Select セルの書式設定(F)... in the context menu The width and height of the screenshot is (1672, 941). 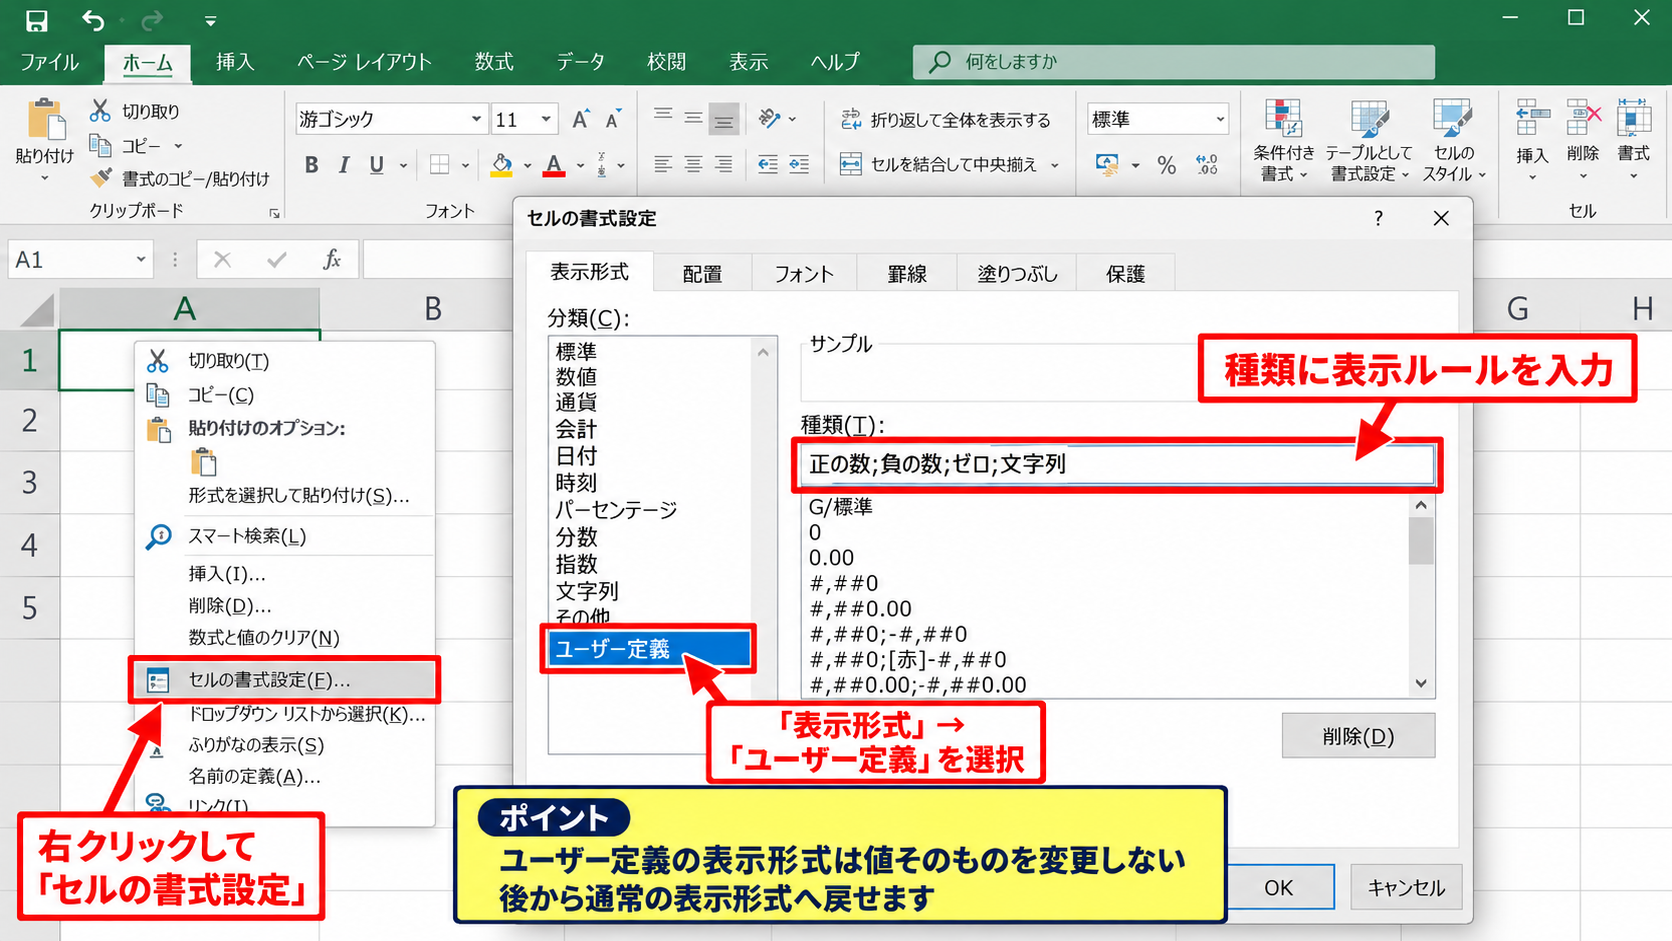[284, 680]
